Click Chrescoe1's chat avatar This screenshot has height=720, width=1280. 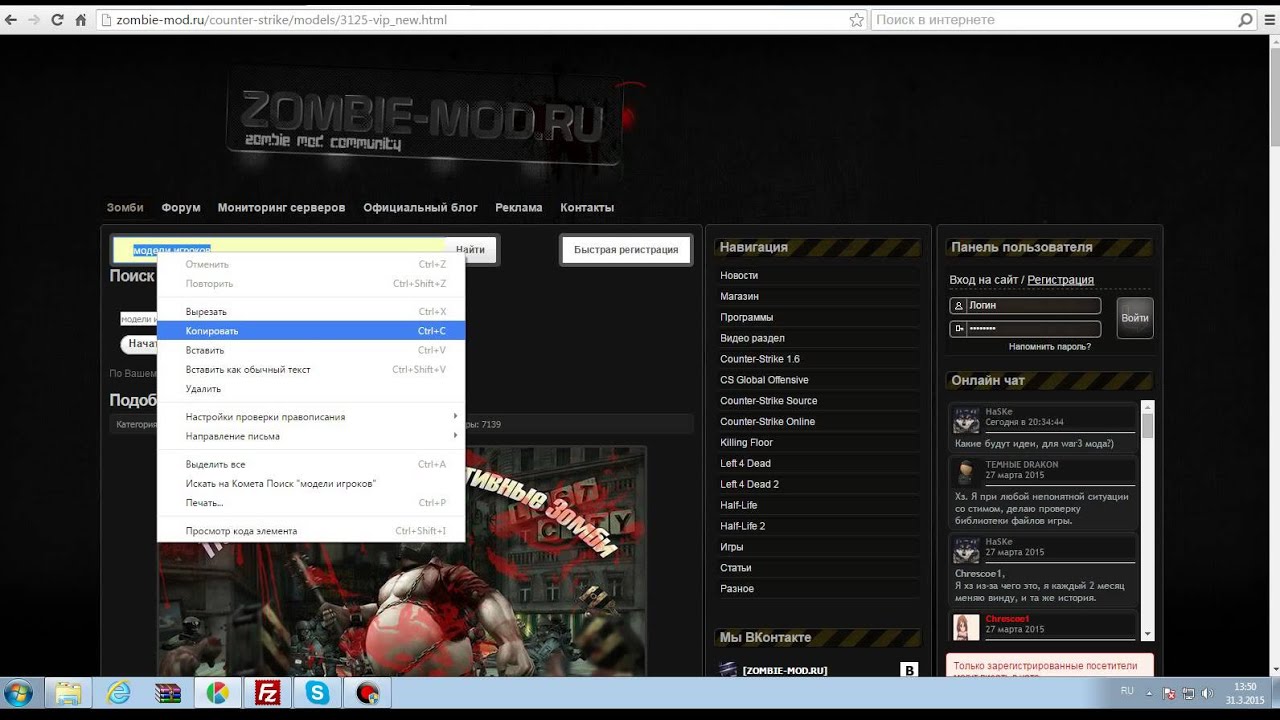point(966,627)
